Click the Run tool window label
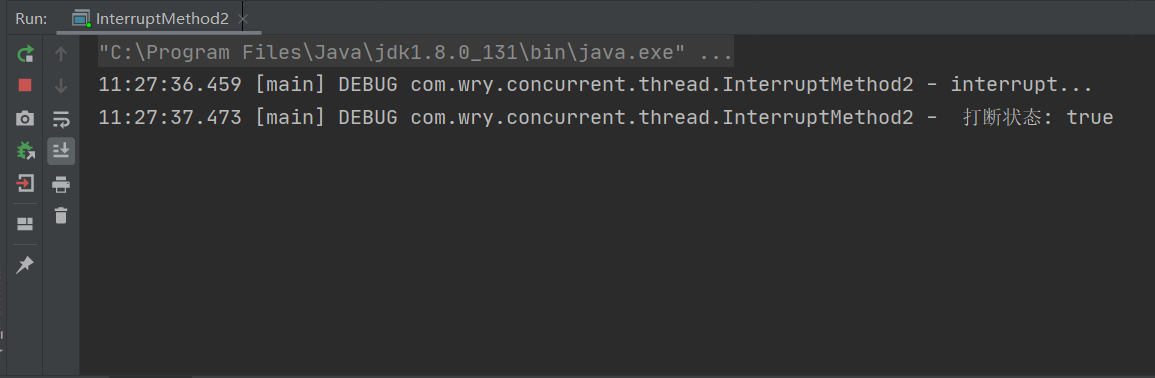This screenshot has width=1155, height=378. tap(31, 18)
